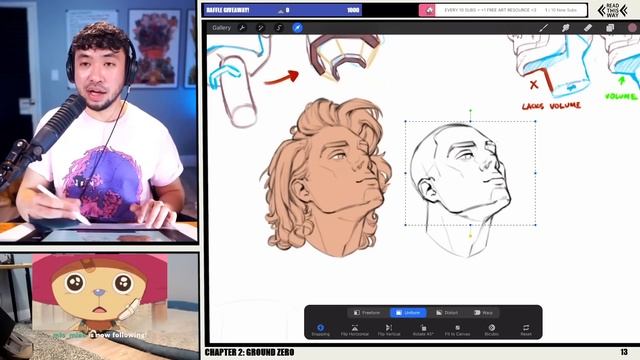Click the 'Chapter 2: Ground Zero' caption
Image resolution: width=640 pixels, height=360 pixels.
tap(249, 352)
